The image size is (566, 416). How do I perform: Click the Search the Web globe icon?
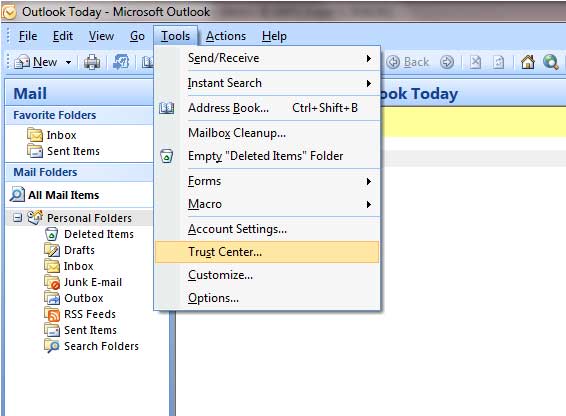[x=551, y=62]
